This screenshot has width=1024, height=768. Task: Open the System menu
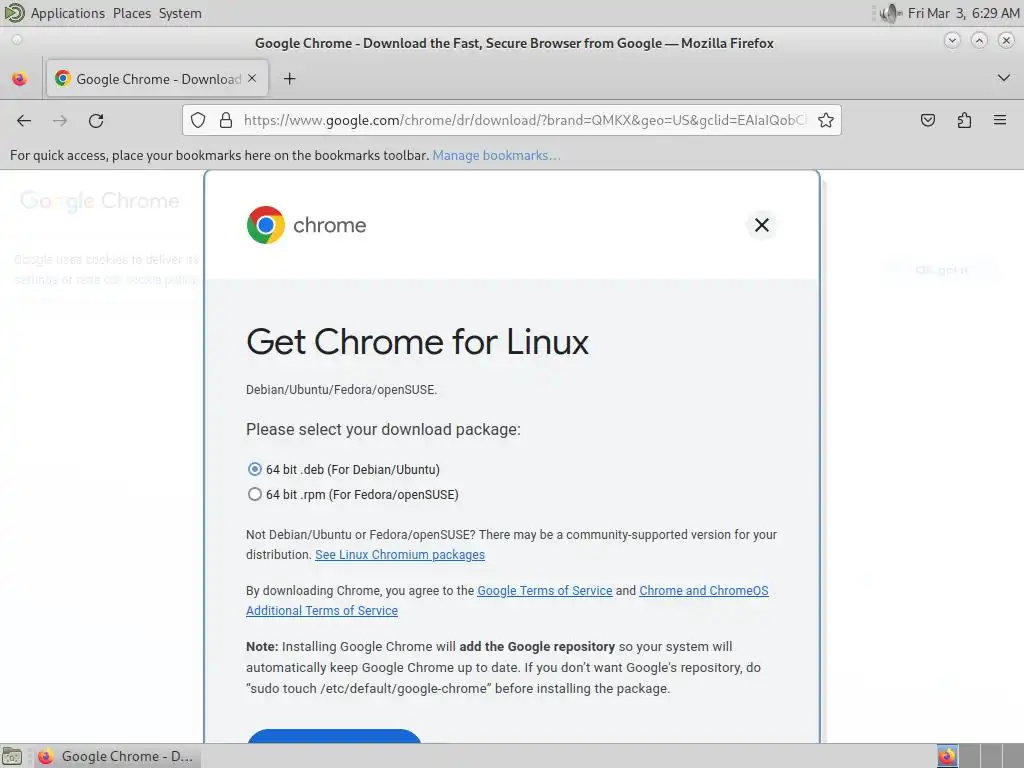pos(180,13)
